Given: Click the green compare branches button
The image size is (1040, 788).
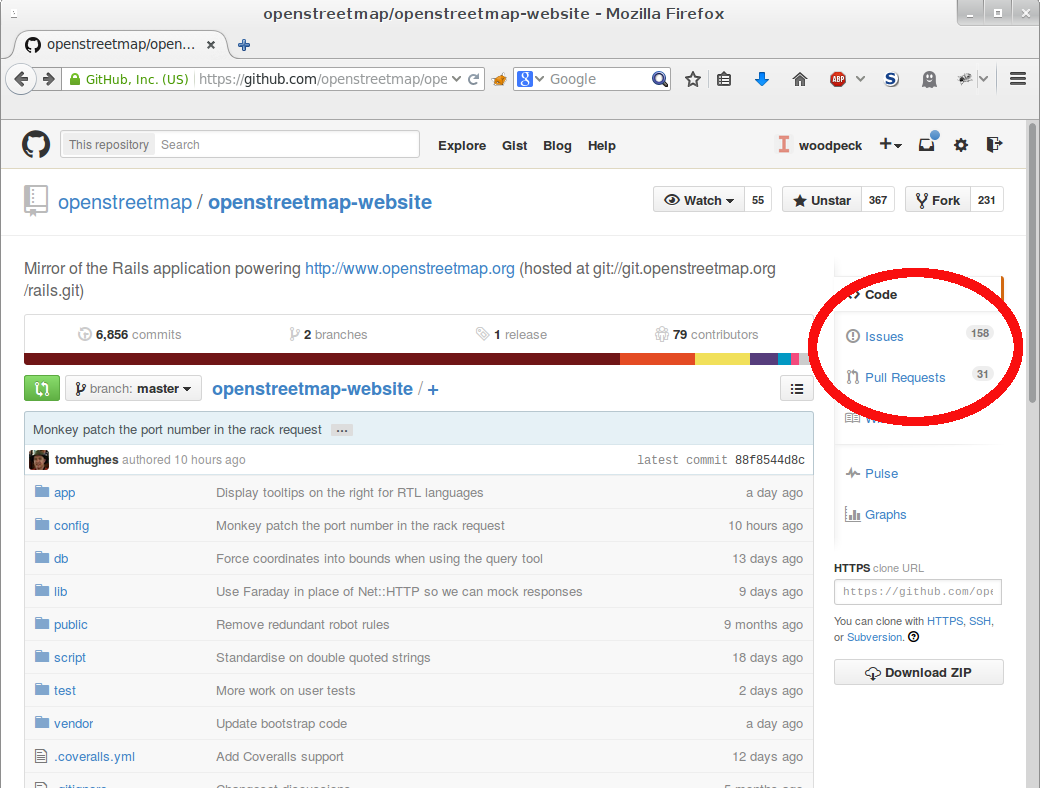Looking at the screenshot, I should pos(42,389).
